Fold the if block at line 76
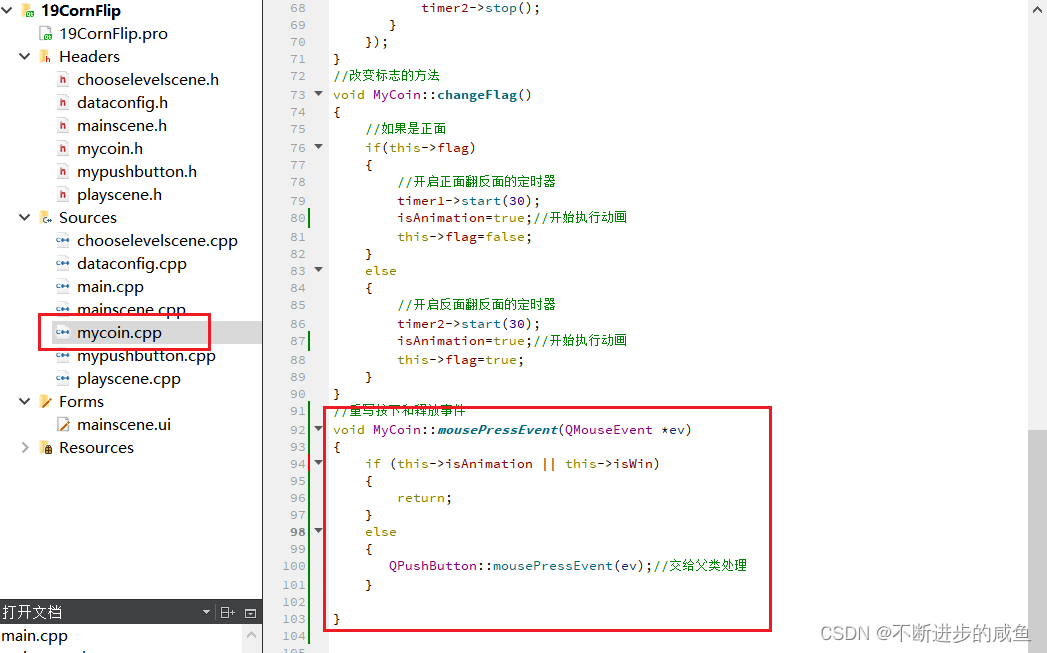 tap(319, 147)
